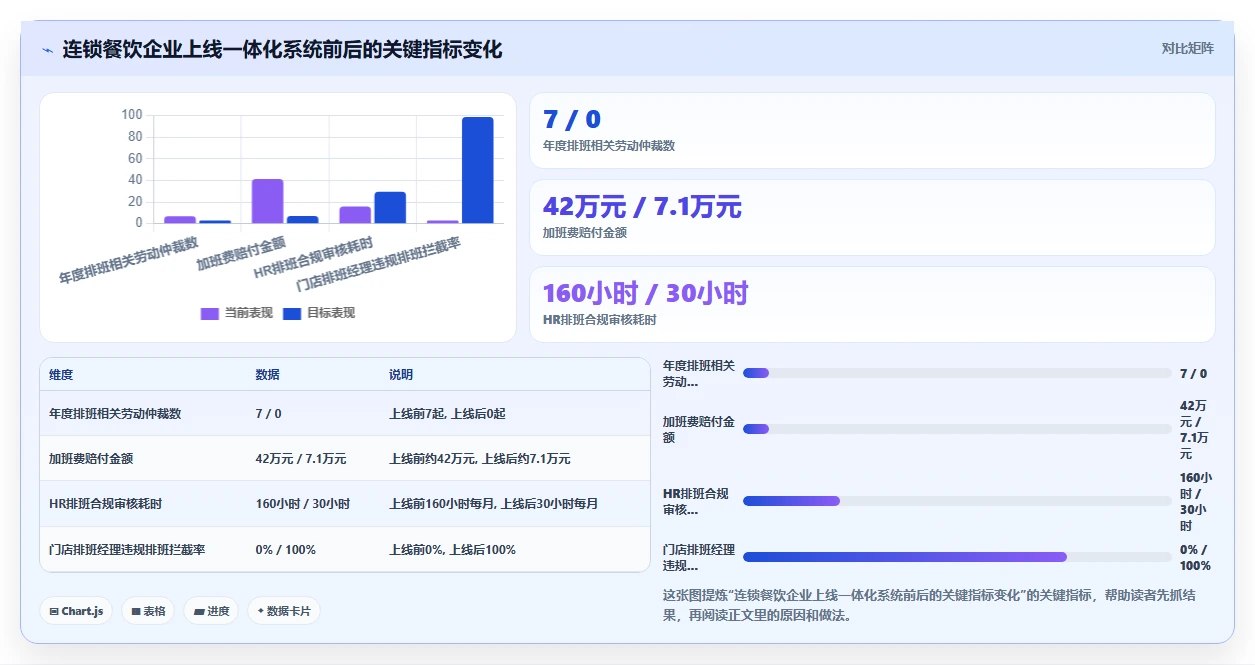Click the progress value 0% / 100%
Viewport: 1255px width, 665px height.
tap(1195, 557)
